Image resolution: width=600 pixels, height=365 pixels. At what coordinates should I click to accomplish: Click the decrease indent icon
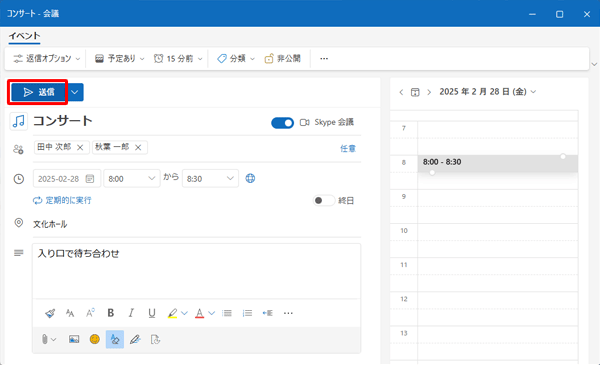click(x=267, y=313)
